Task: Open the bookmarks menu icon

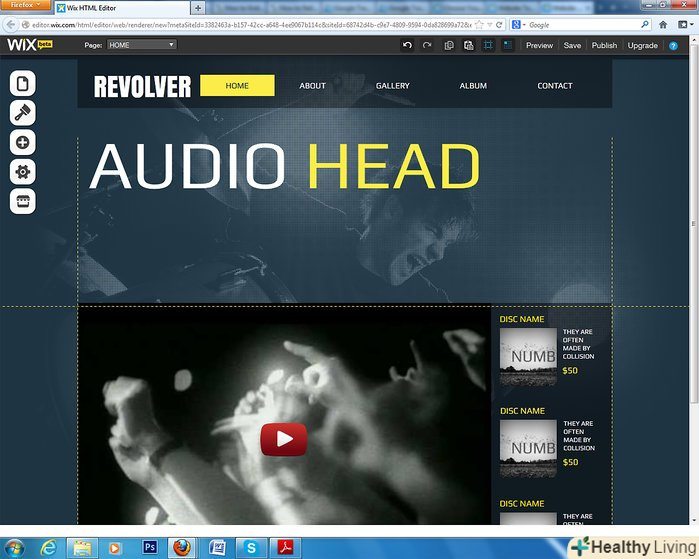Action: (684, 25)
